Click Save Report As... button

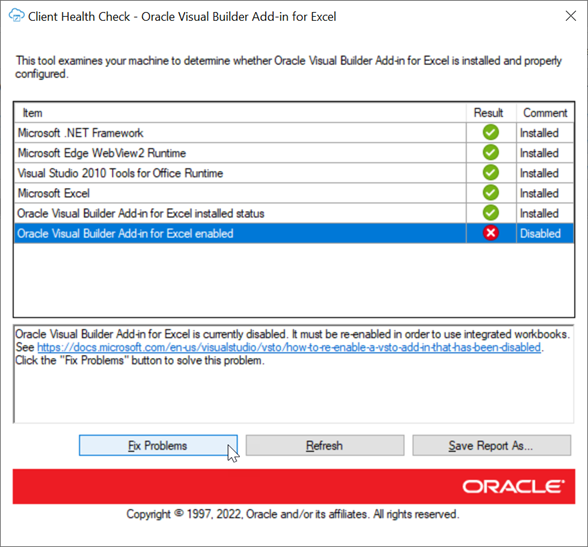[492, 445]
